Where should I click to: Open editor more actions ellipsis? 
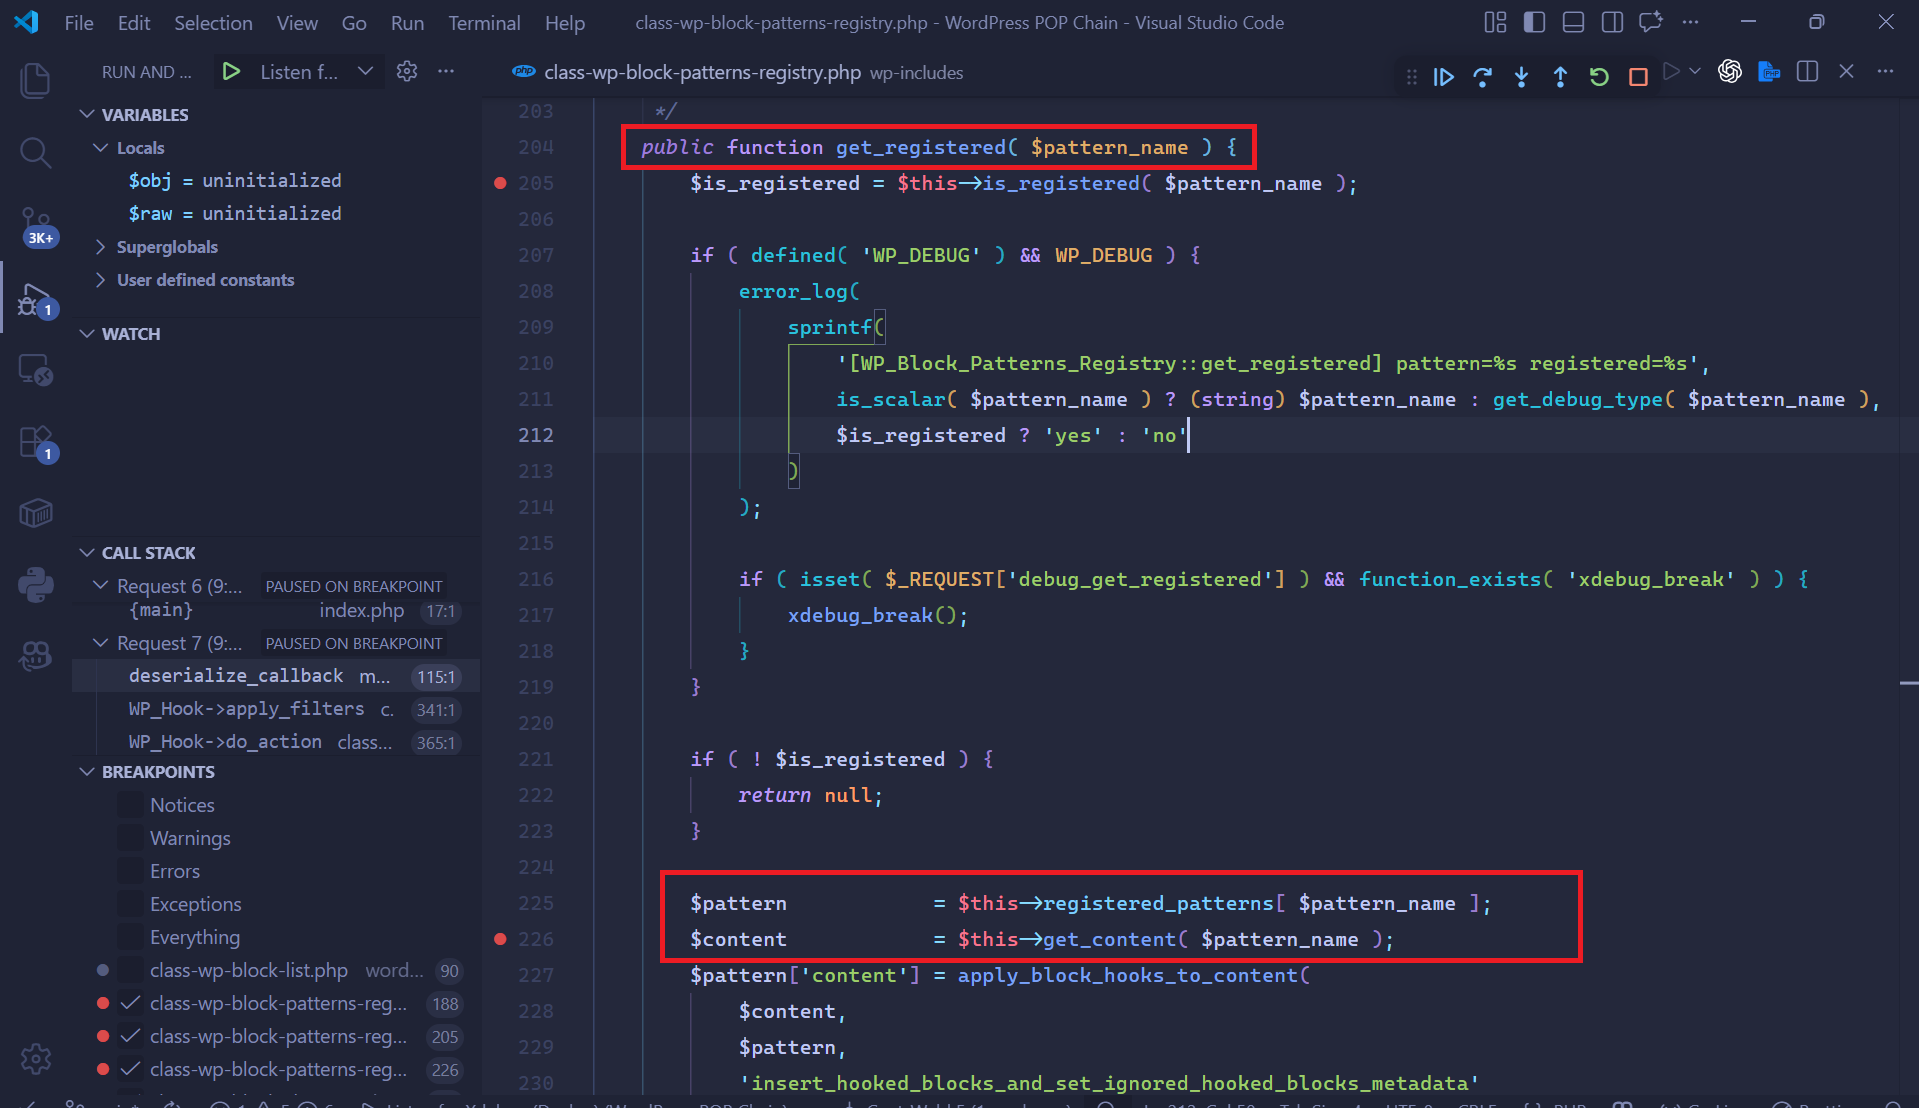(1885, 72)
